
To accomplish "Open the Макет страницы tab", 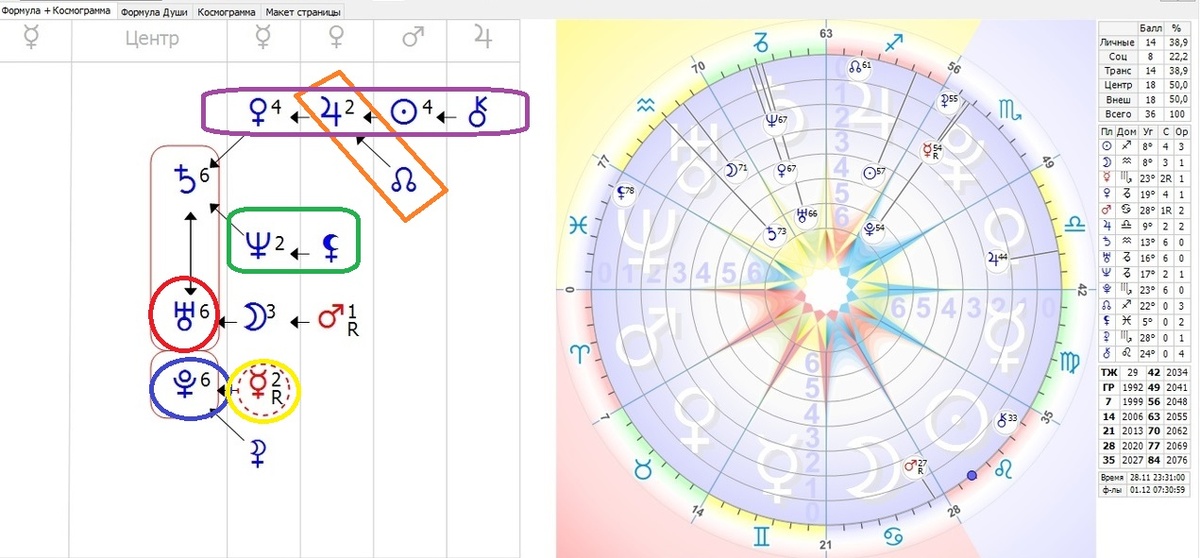I will click(x=304, y=14).
